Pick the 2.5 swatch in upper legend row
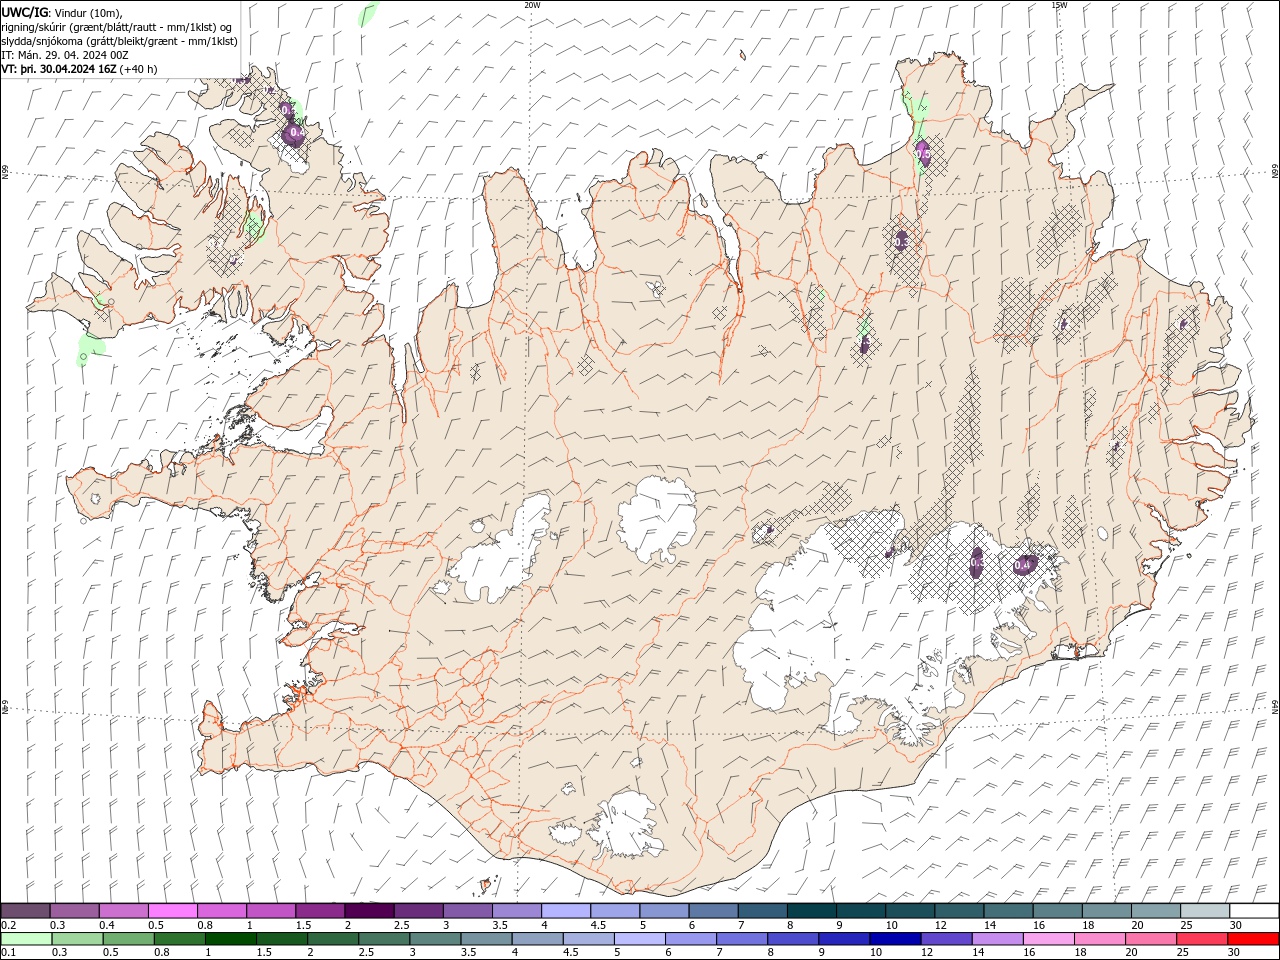 417,911
